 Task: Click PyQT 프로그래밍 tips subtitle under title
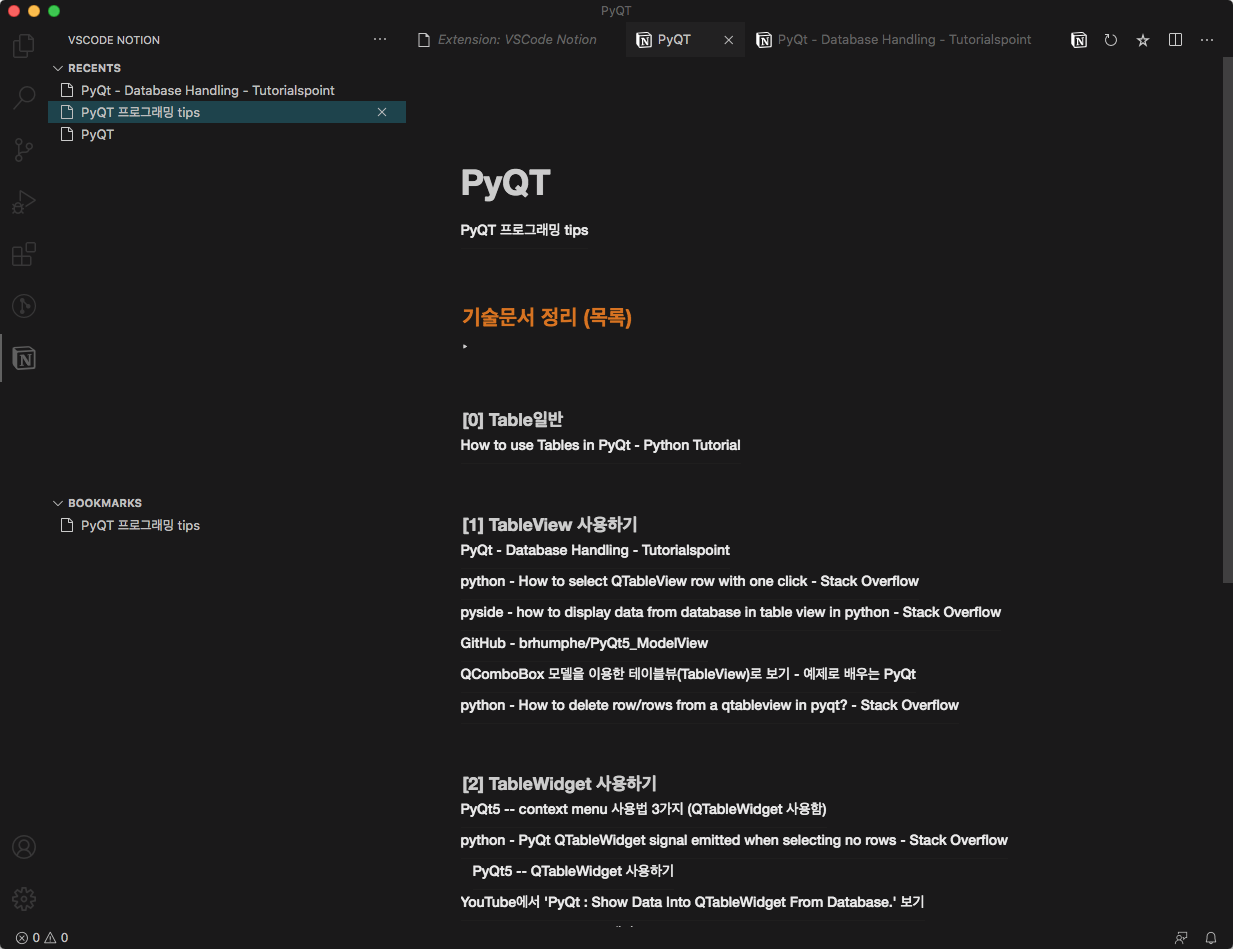coord(524,230)
